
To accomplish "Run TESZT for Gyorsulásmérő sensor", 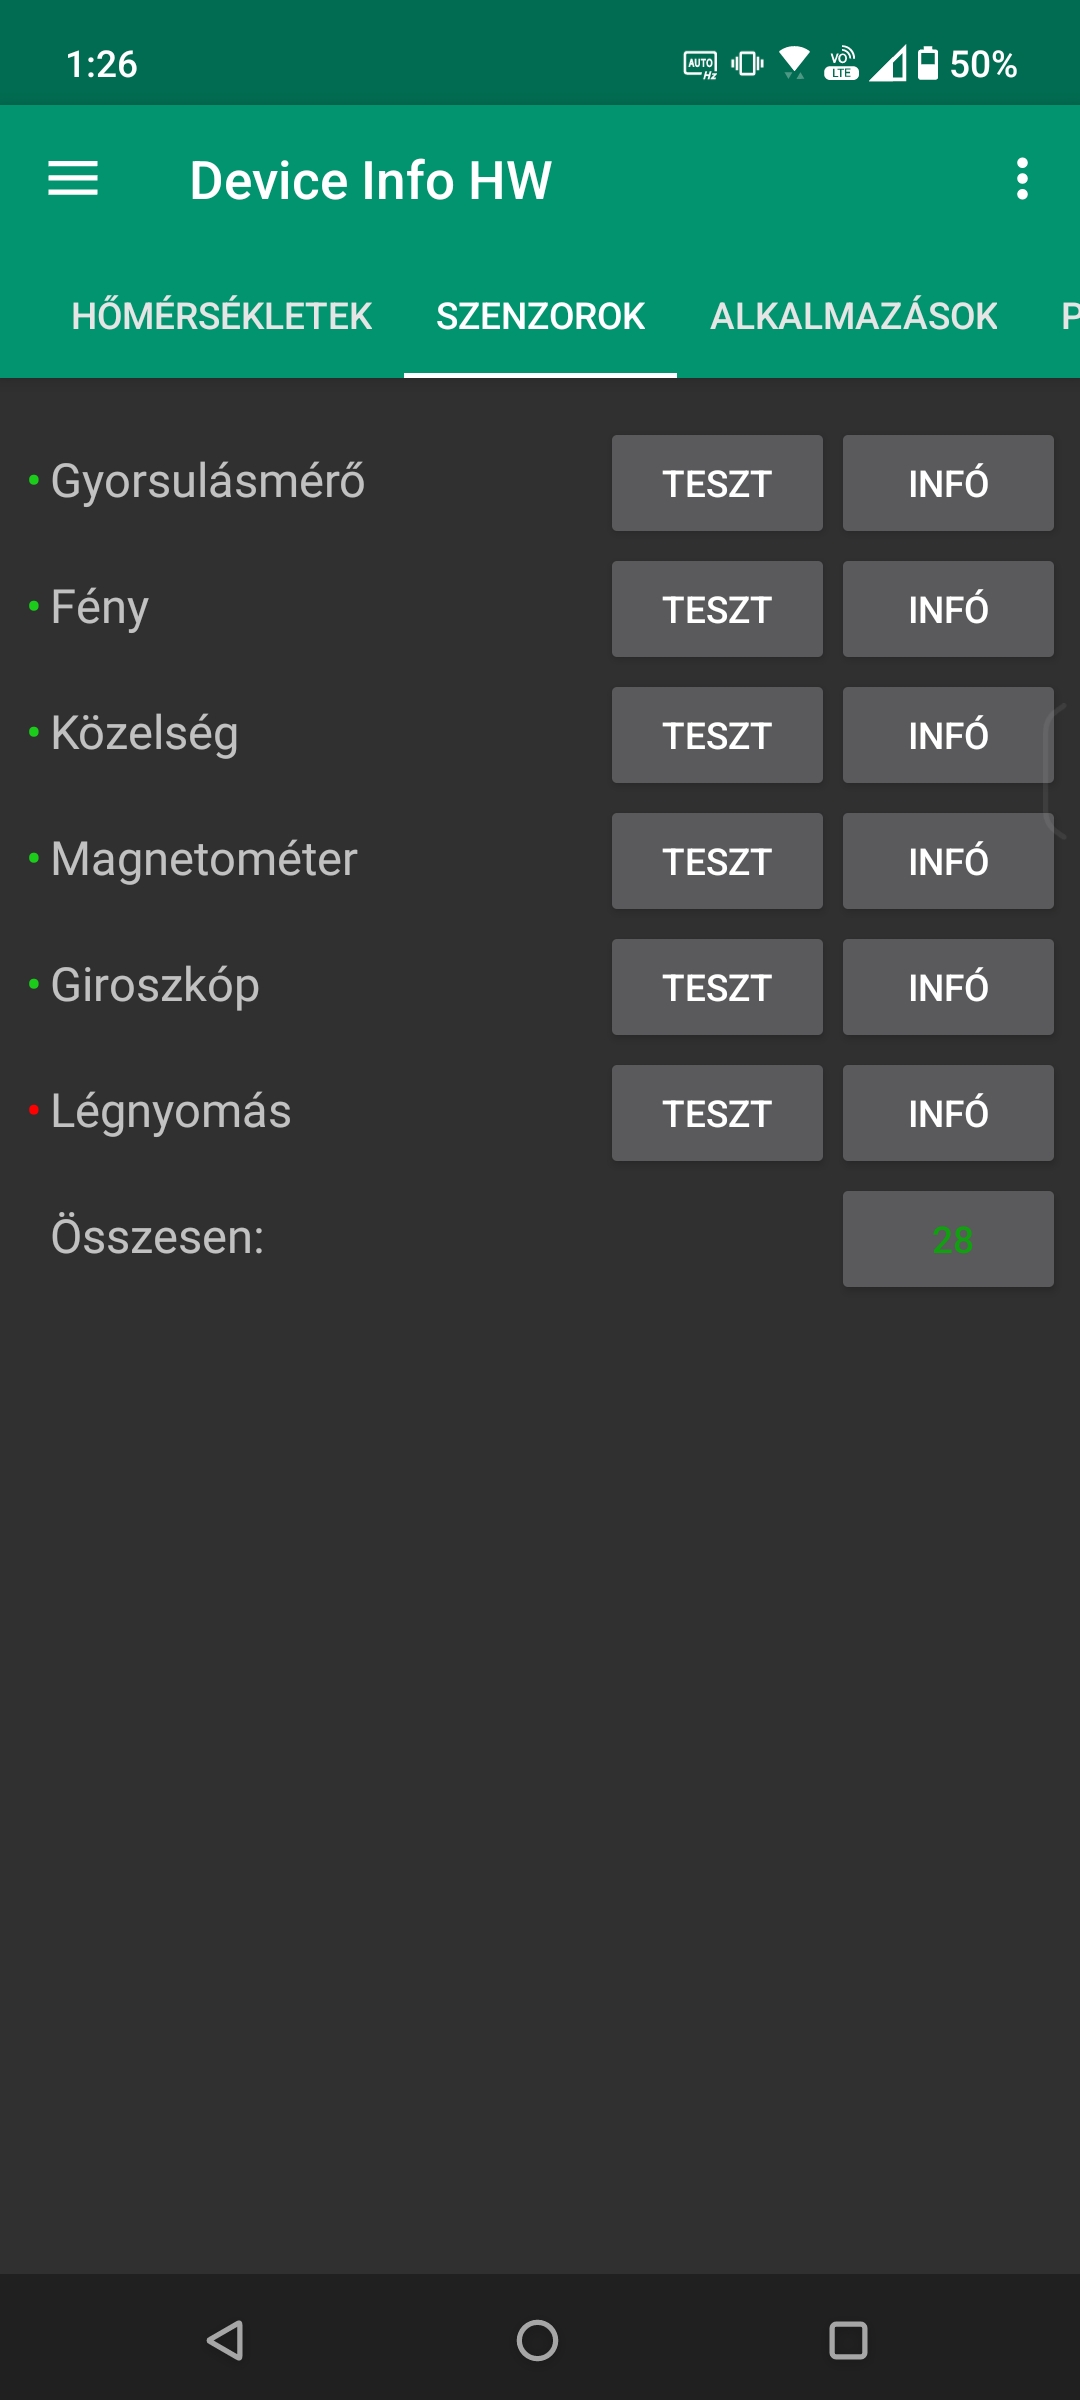I will tap(717, 483).
